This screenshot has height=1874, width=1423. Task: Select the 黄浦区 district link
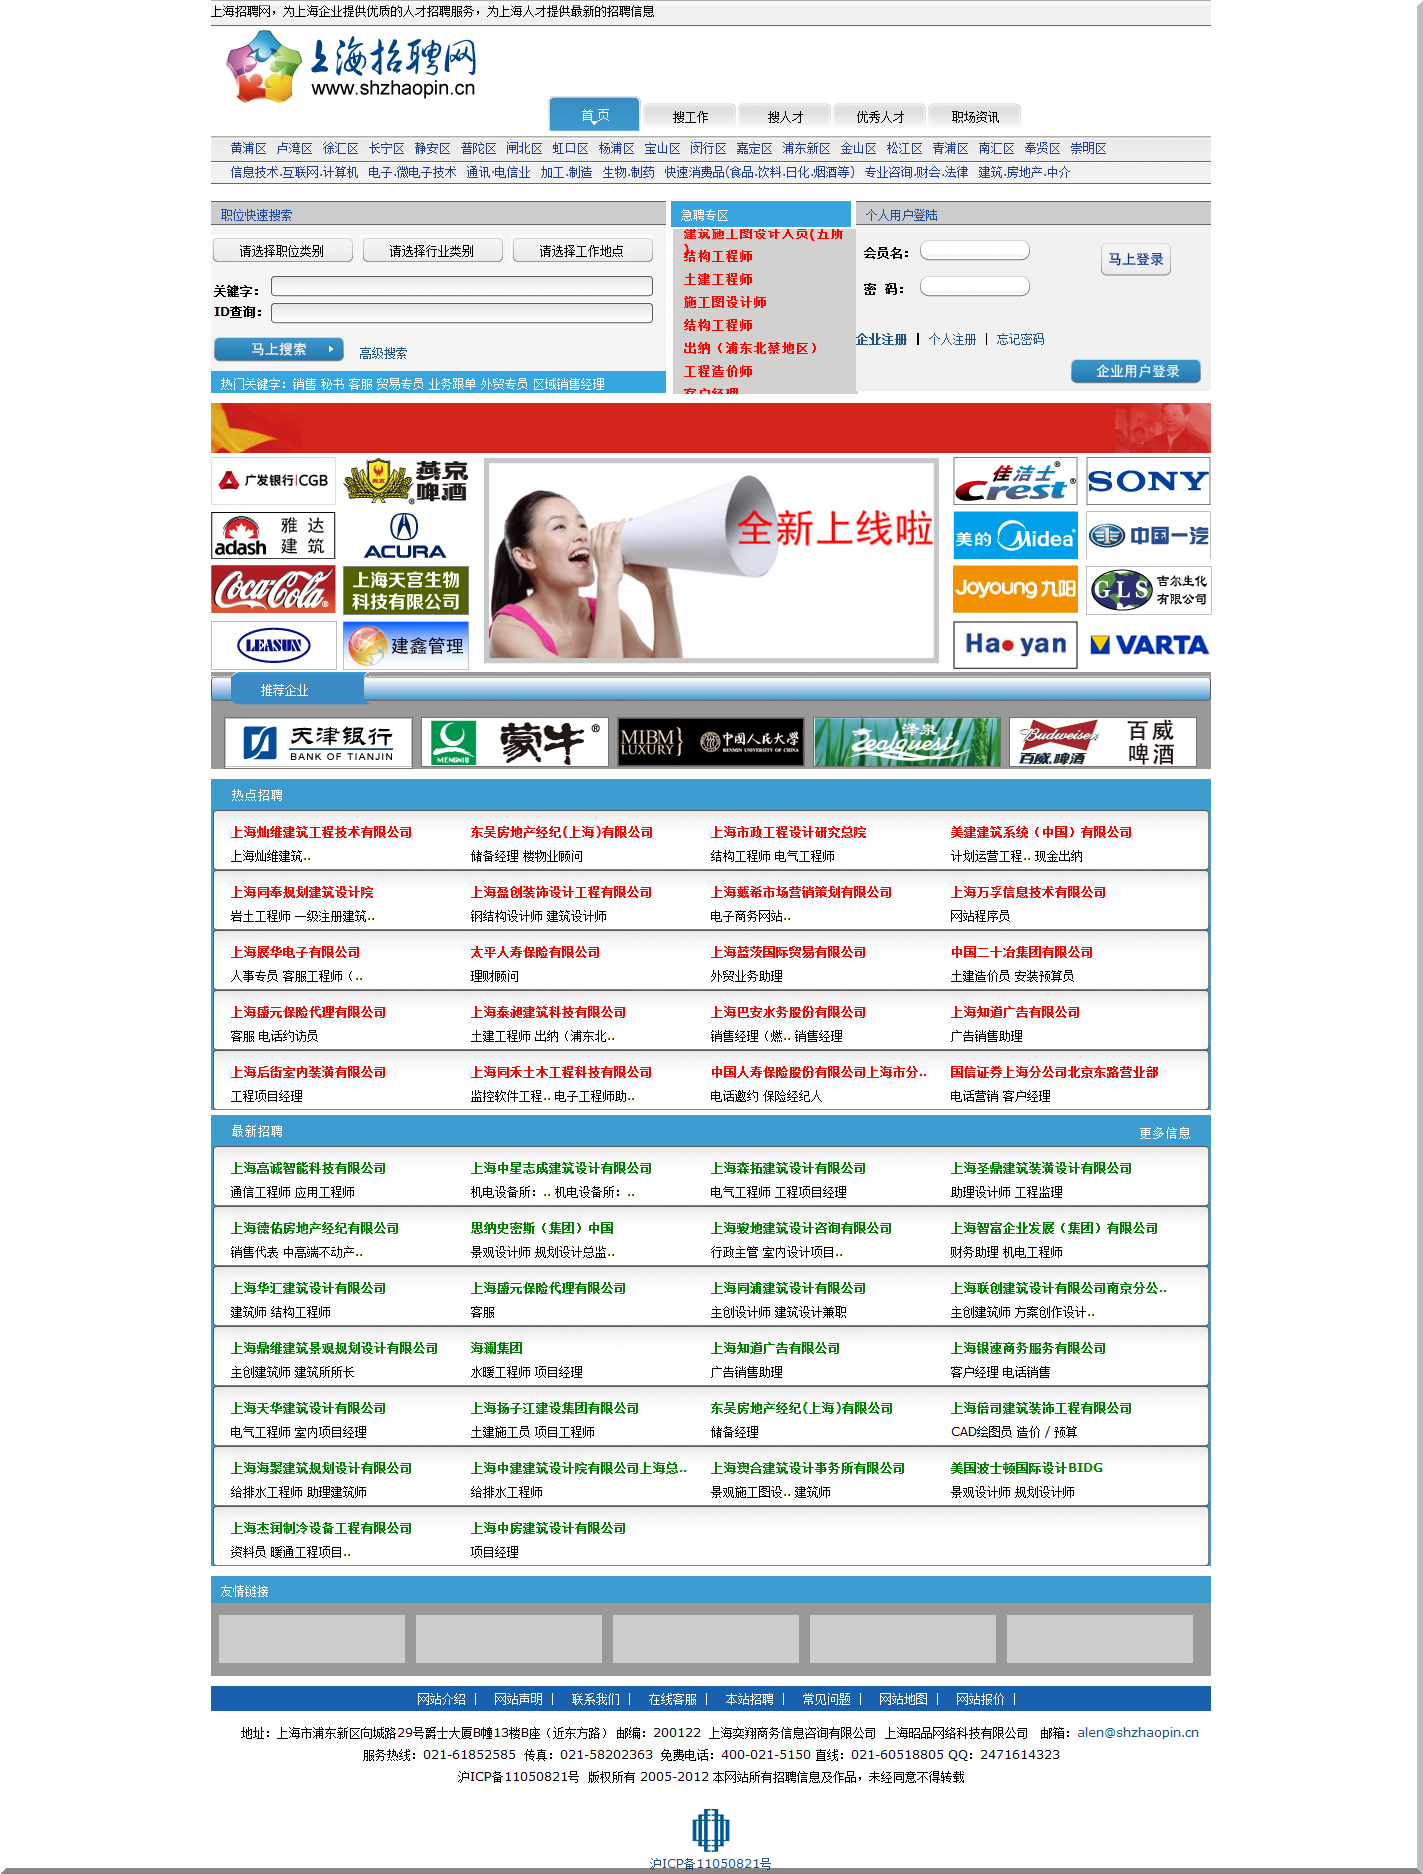pos(248,148)
